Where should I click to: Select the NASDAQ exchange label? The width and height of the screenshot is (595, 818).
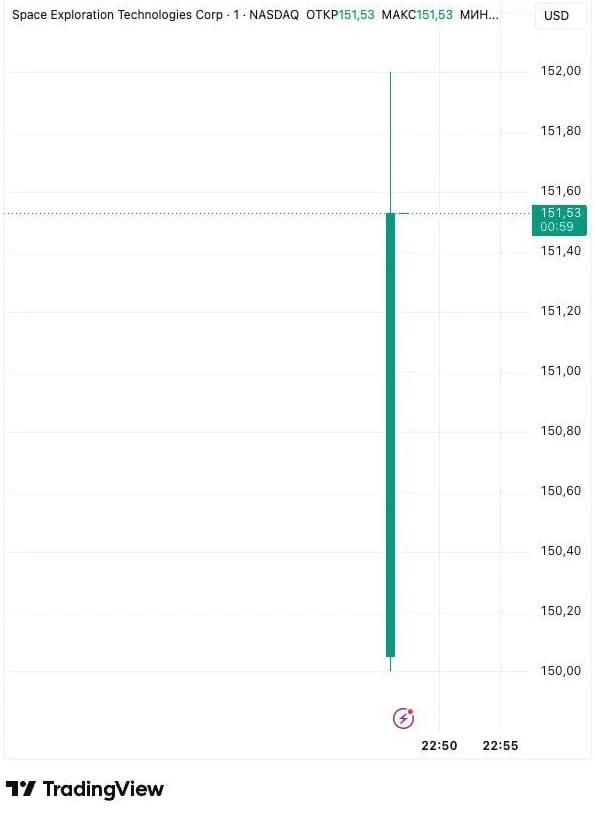(274, 15)
